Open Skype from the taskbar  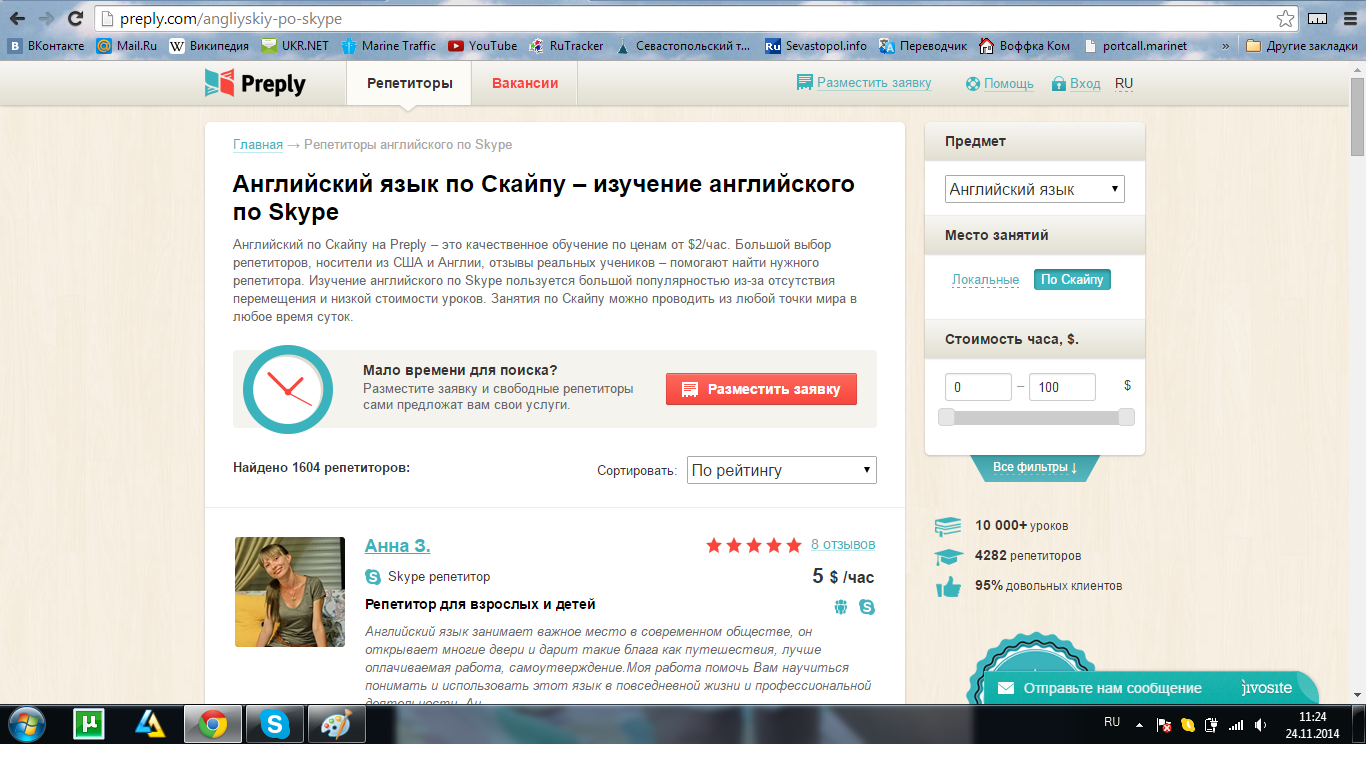274,724
